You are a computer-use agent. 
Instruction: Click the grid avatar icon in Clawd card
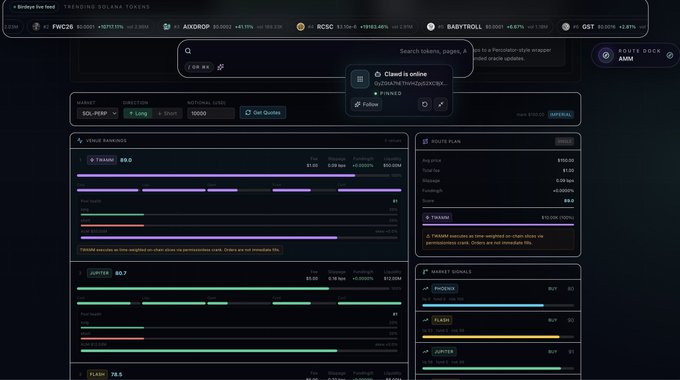pyautogui.click(x=360, y=79)
